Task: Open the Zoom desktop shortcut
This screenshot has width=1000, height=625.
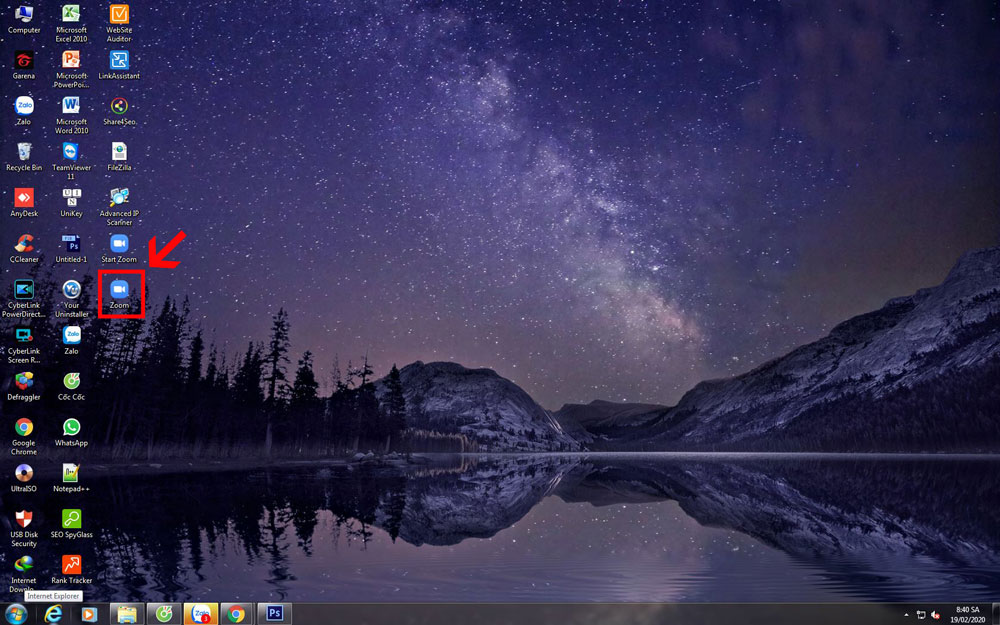Action: tap(120, 291)
